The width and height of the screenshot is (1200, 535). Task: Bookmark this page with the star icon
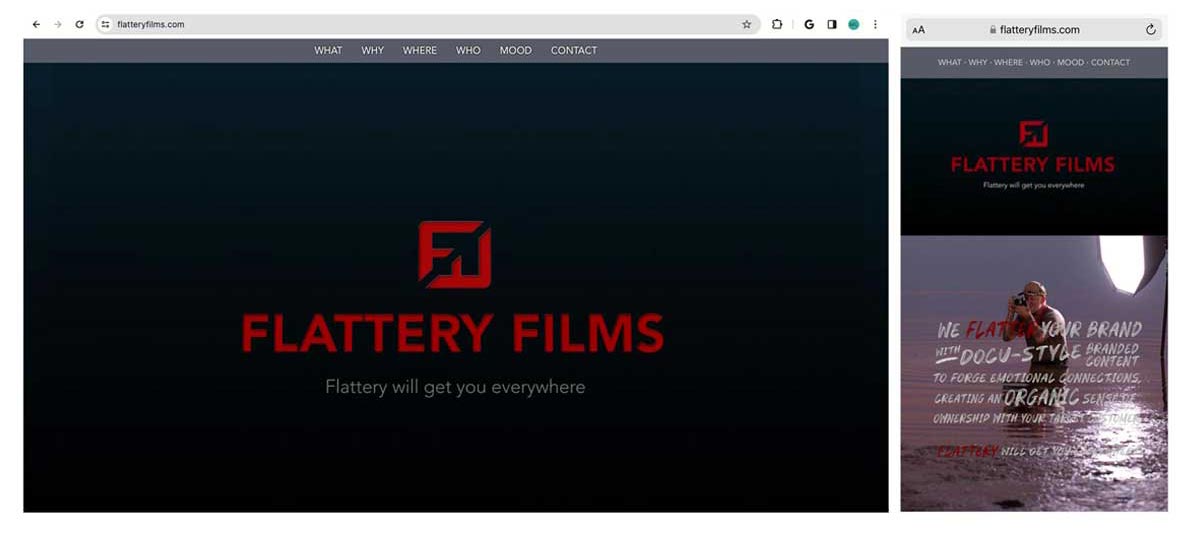746,24
